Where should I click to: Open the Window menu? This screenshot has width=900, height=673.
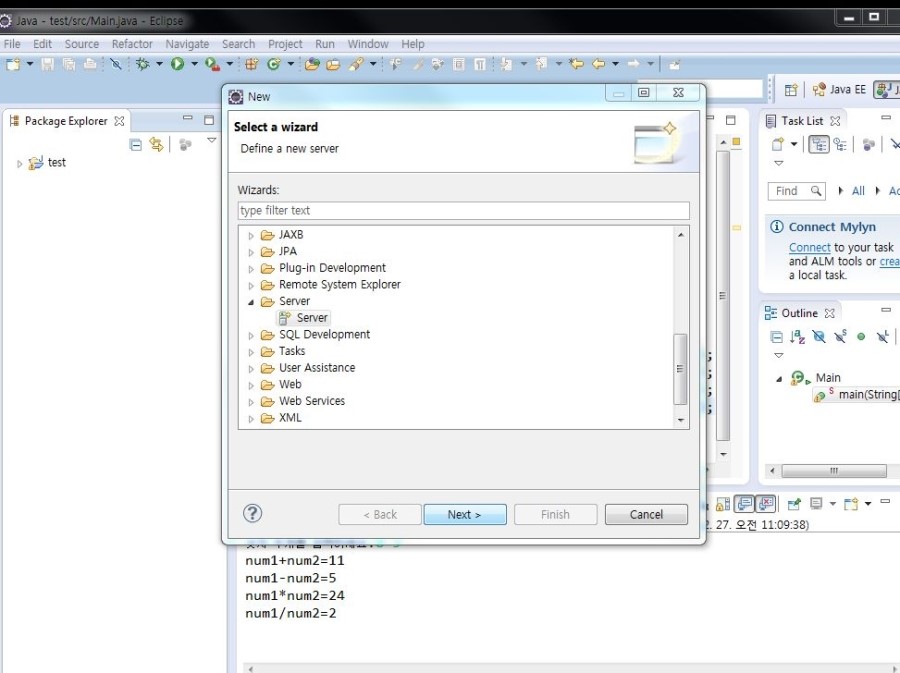coord(368,44)
